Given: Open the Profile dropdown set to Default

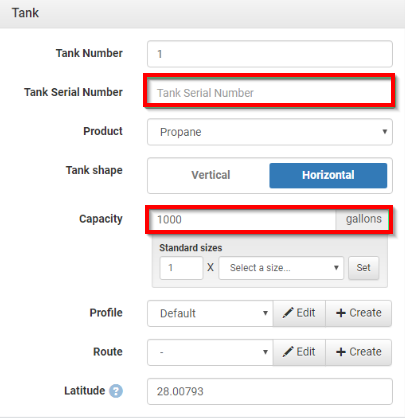Looking at the screenshot, I should pyautogui.click(x=210, y=313).
